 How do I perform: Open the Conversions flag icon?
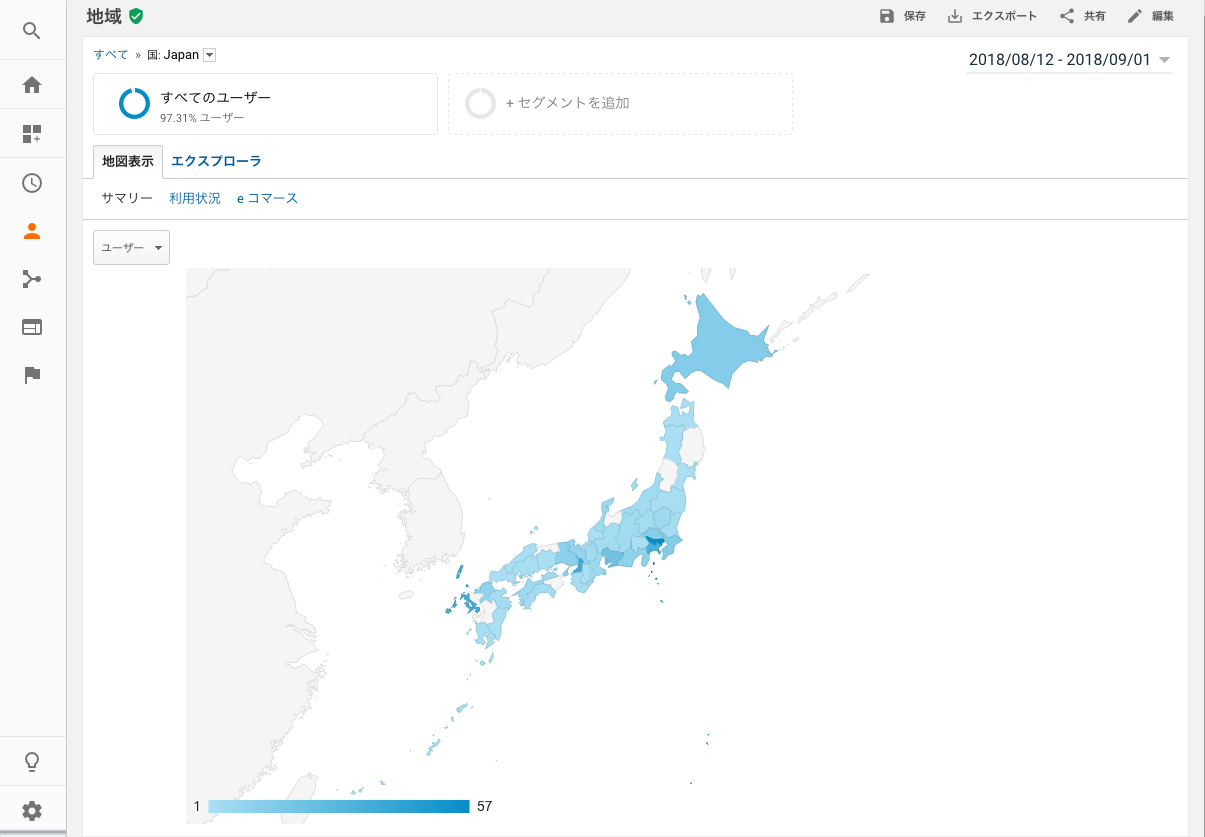[32, 375]
